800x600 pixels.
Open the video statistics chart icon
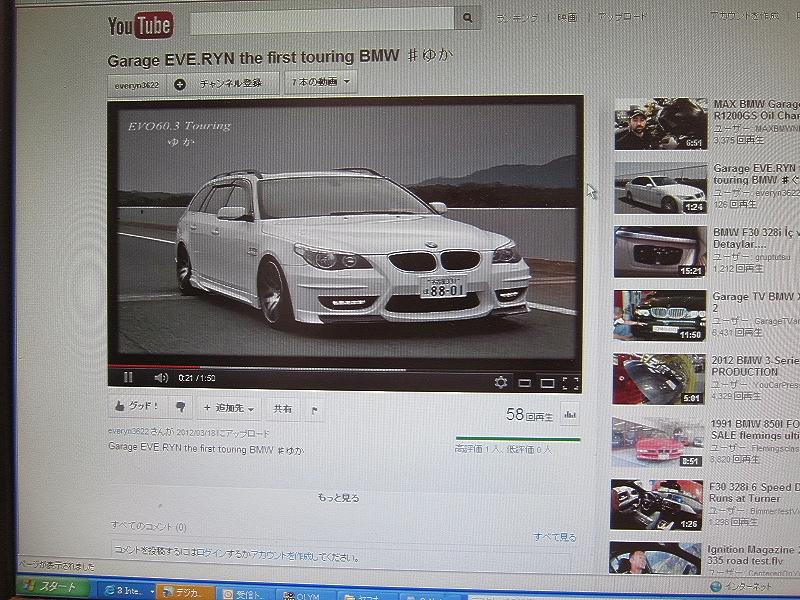pos(570,415)
